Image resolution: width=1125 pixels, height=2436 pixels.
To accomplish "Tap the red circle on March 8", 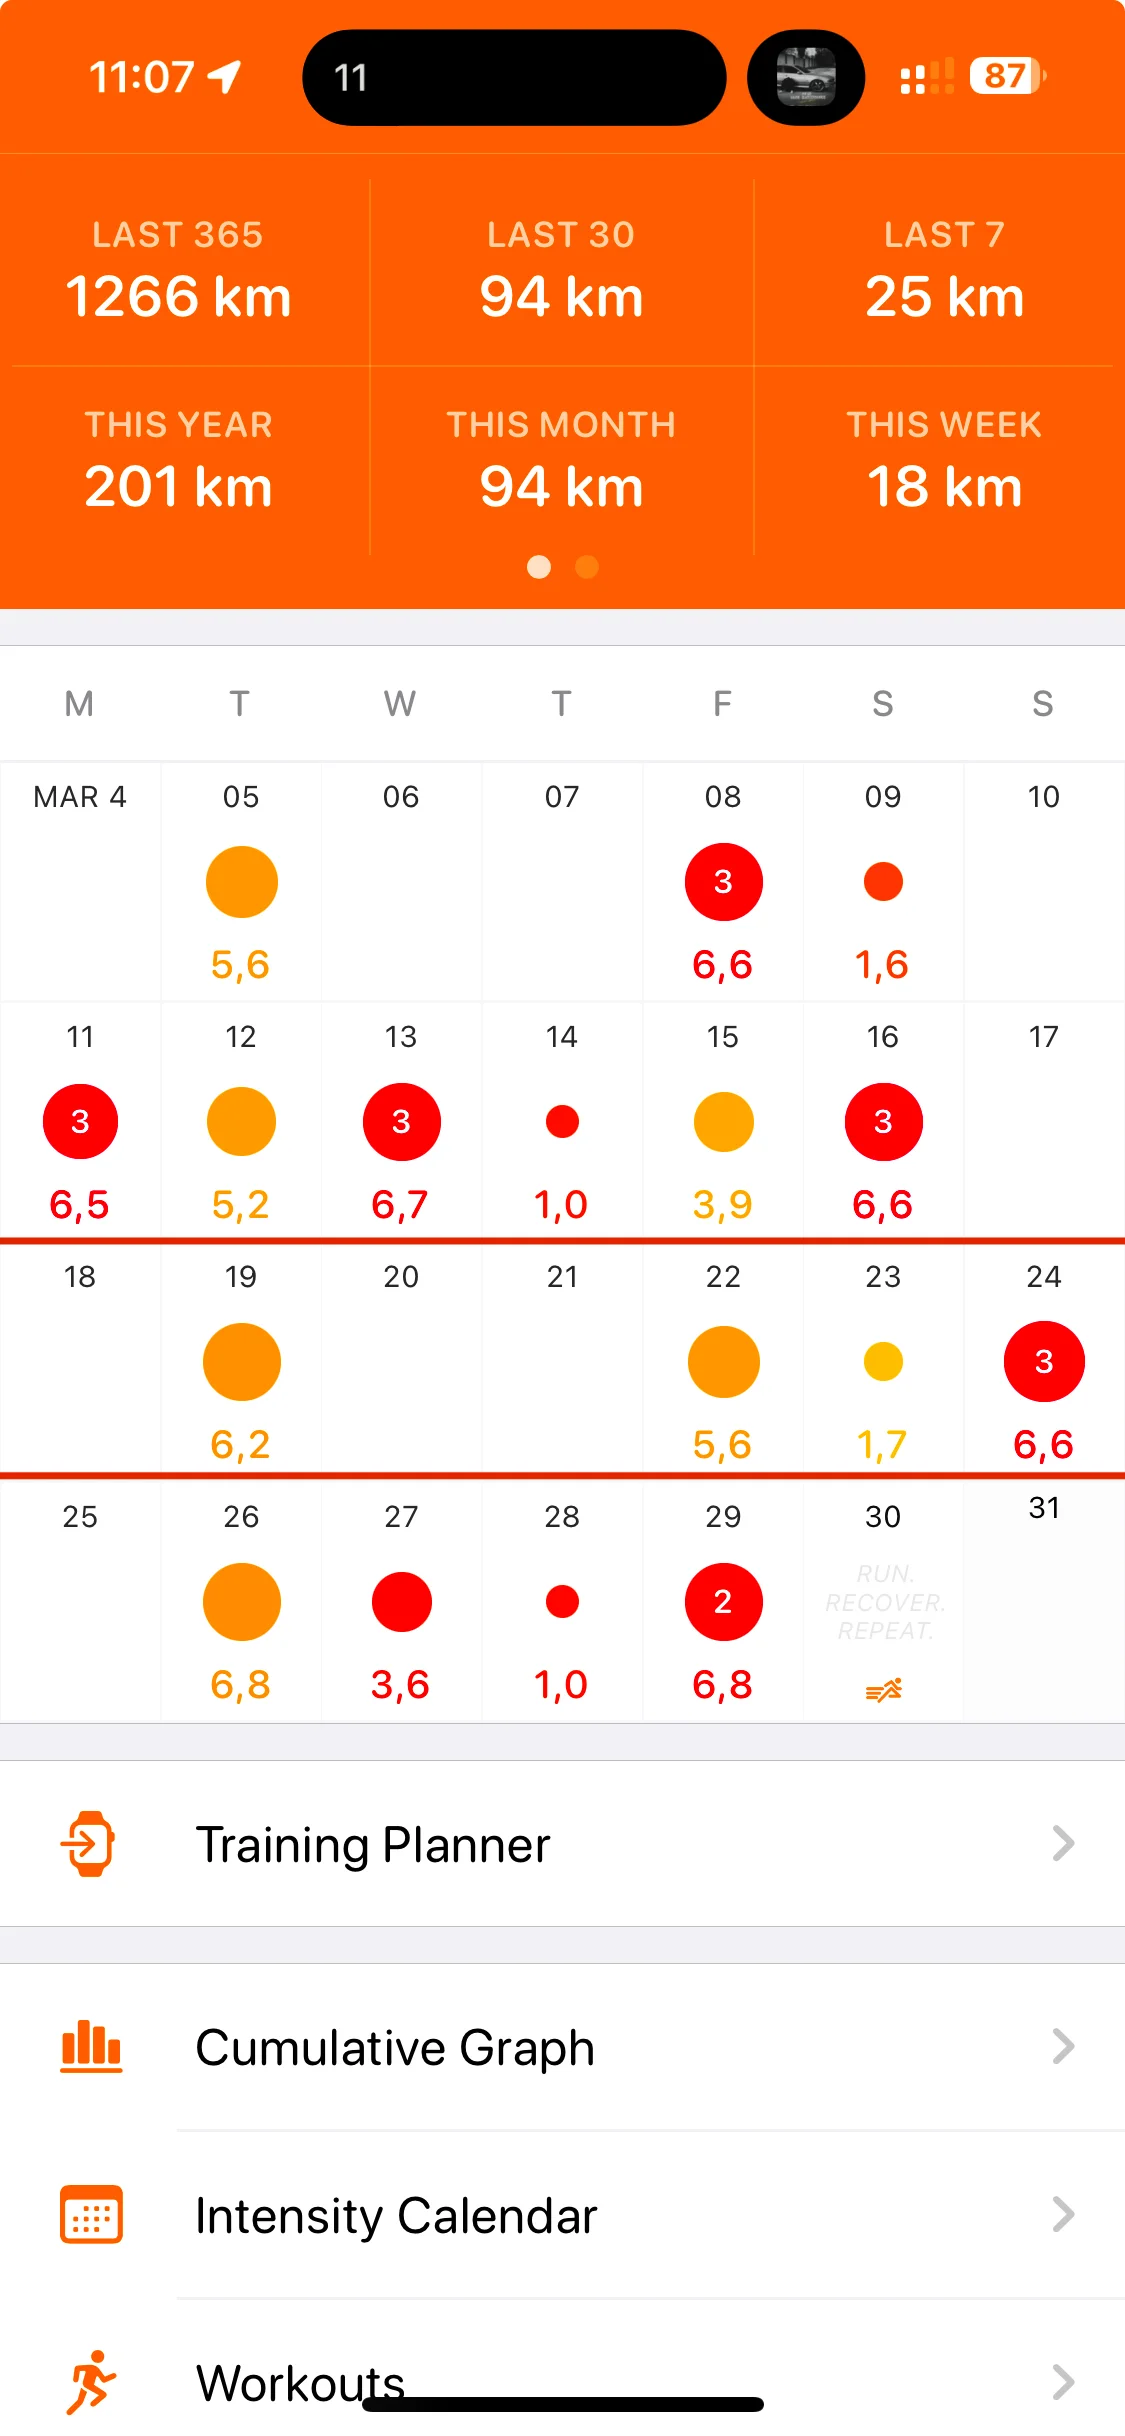I will (x=723, y=882).
